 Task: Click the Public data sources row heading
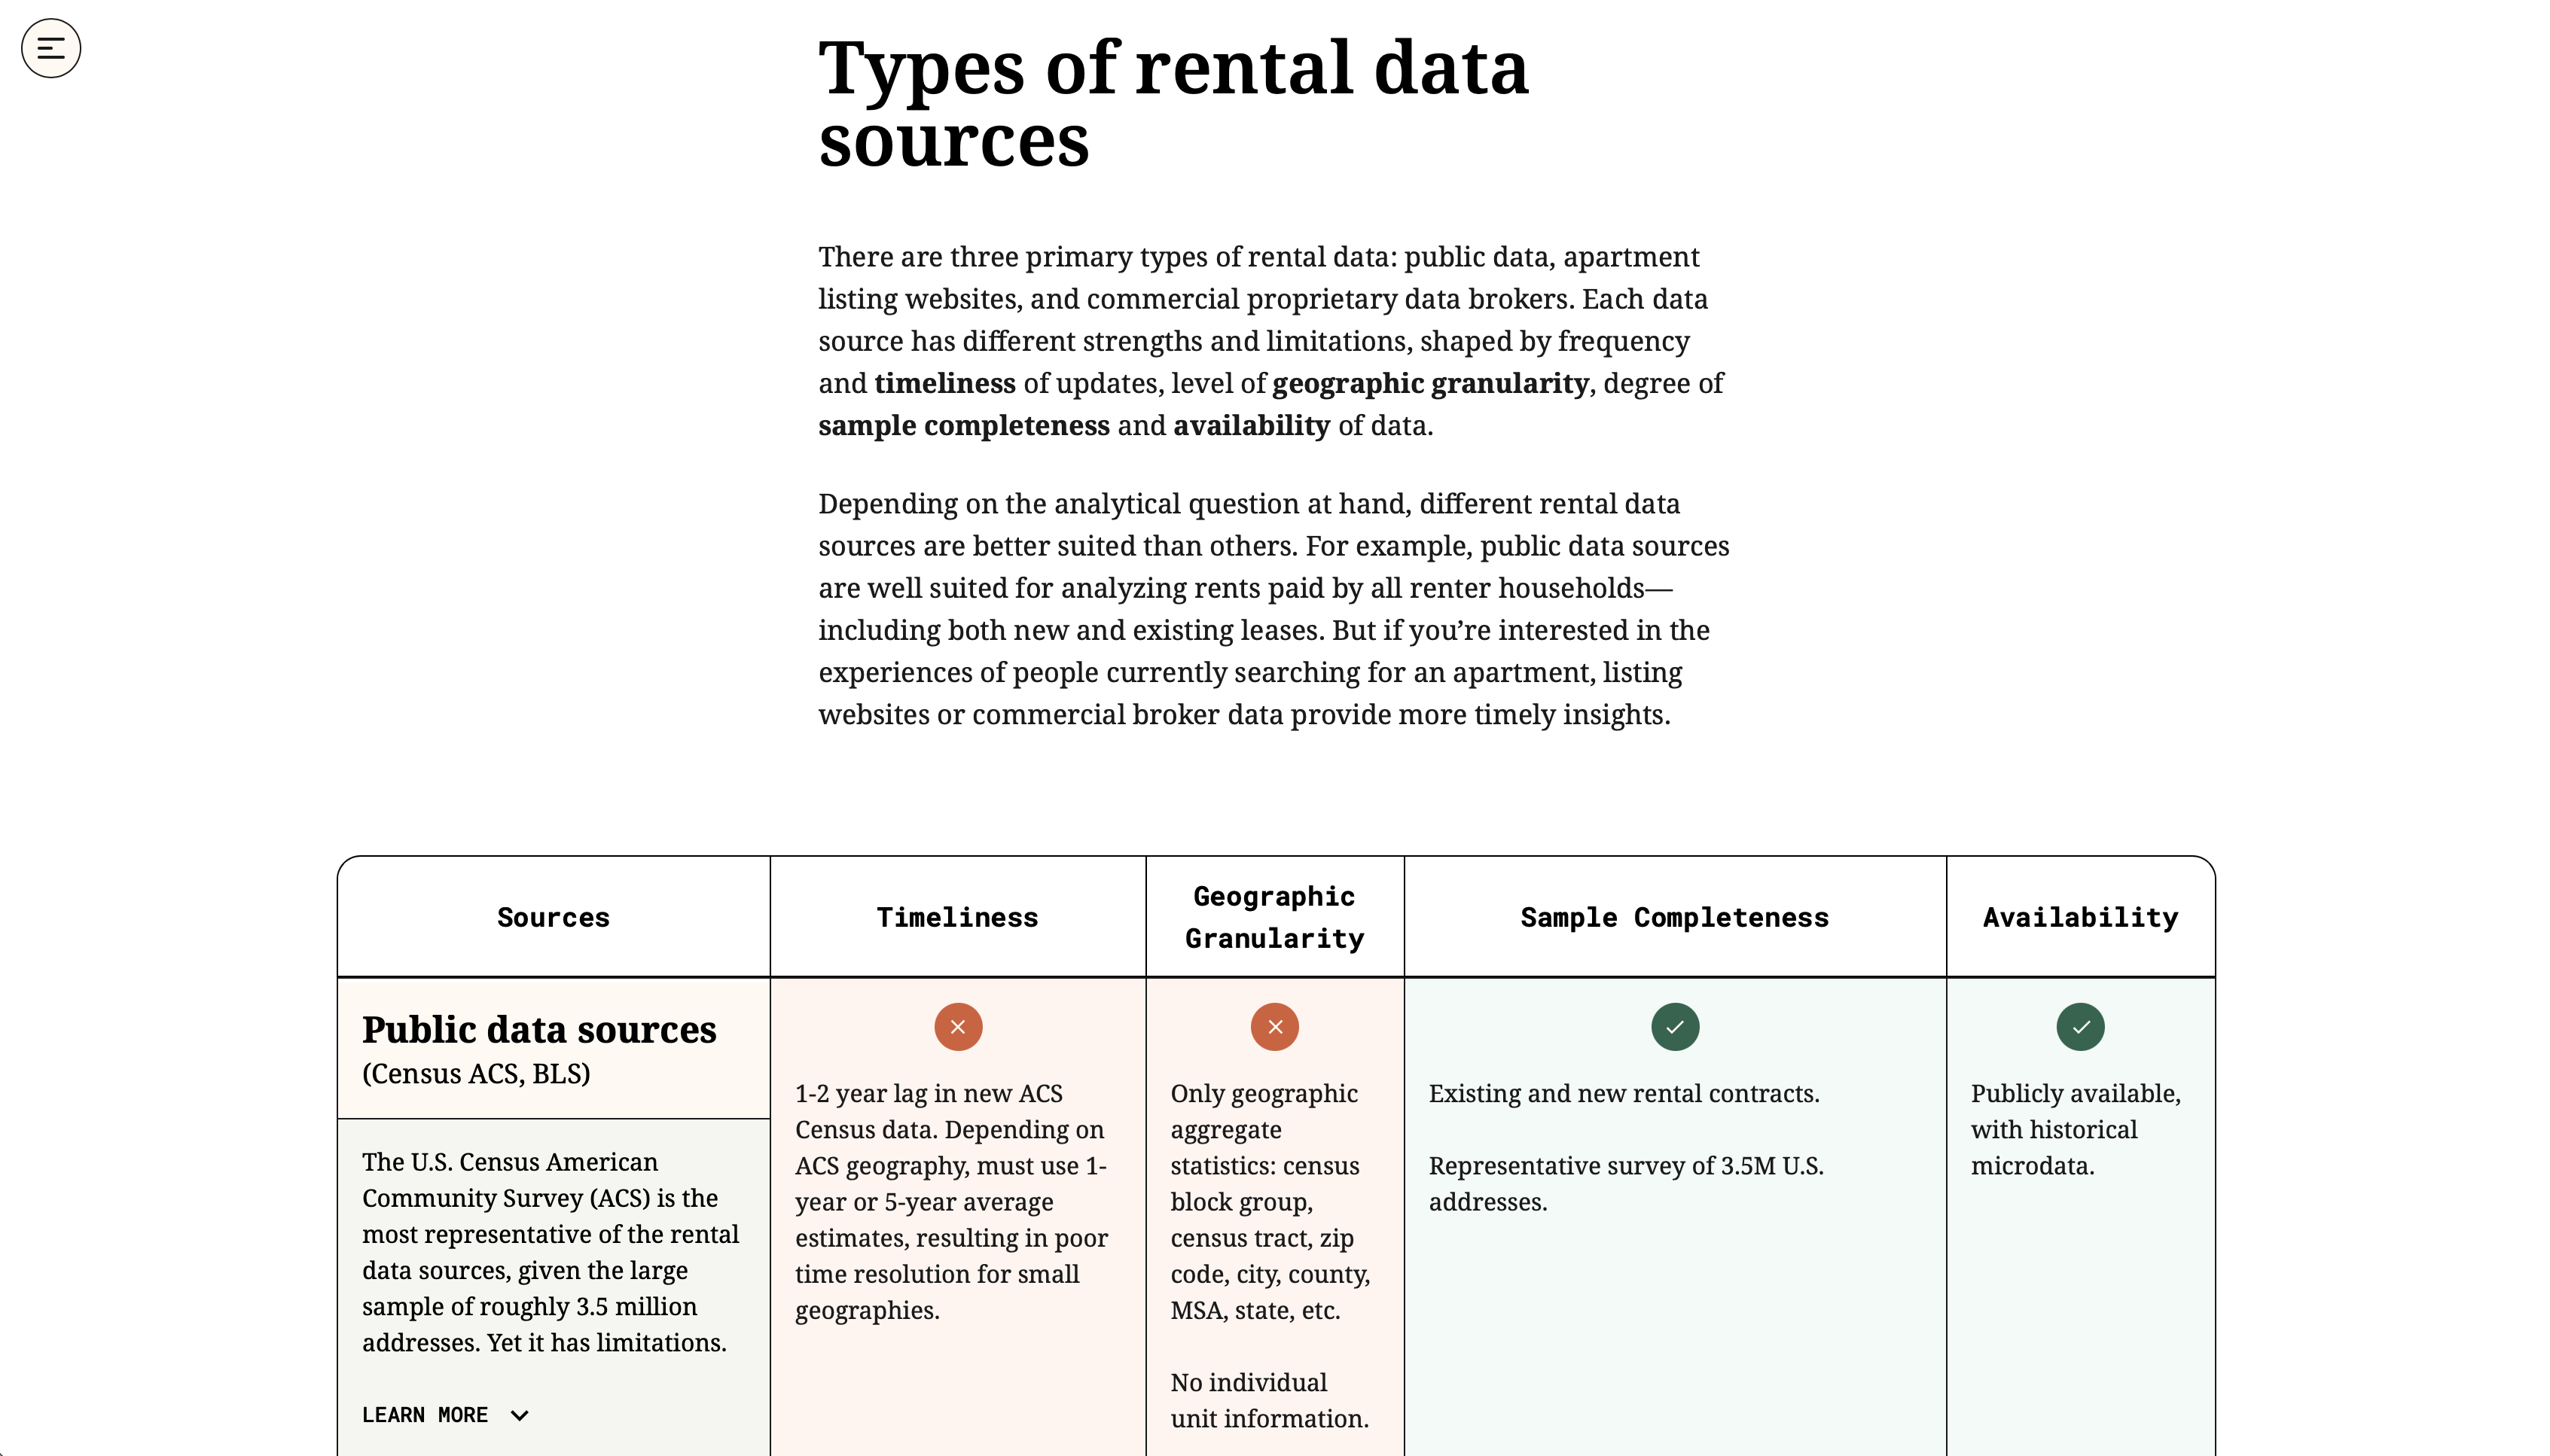539,1029
